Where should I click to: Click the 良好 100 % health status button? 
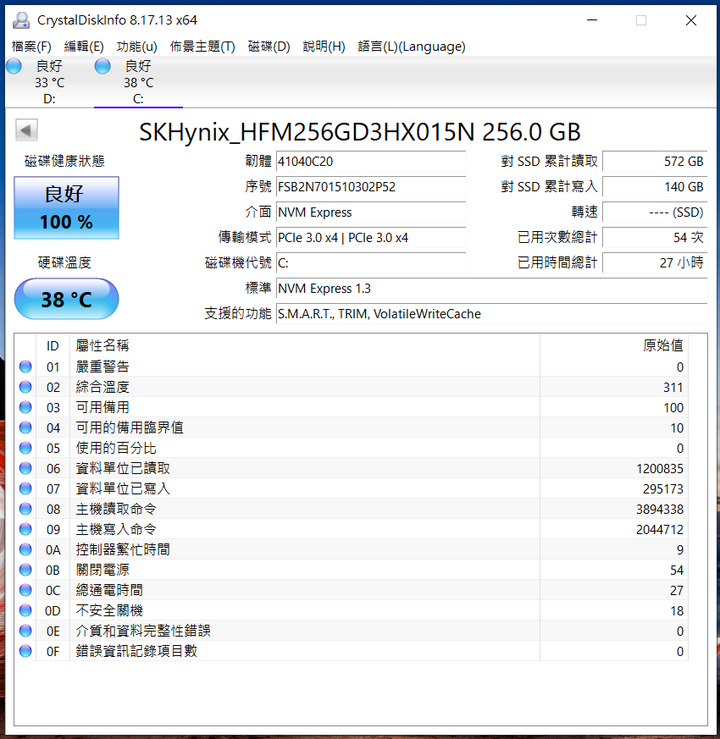click(66, 208)
